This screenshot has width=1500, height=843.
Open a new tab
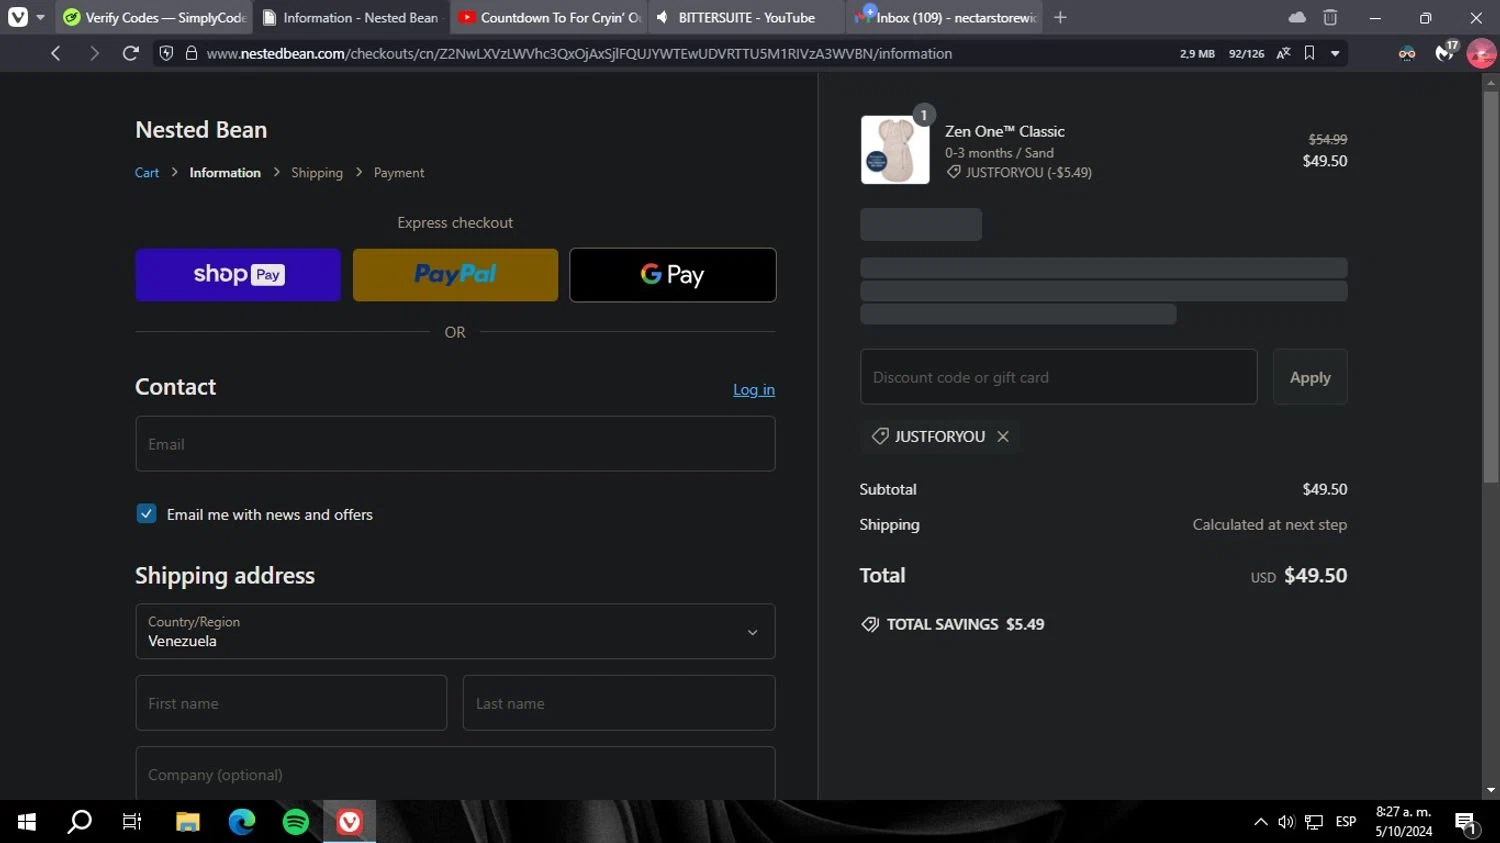(1060, 17)
